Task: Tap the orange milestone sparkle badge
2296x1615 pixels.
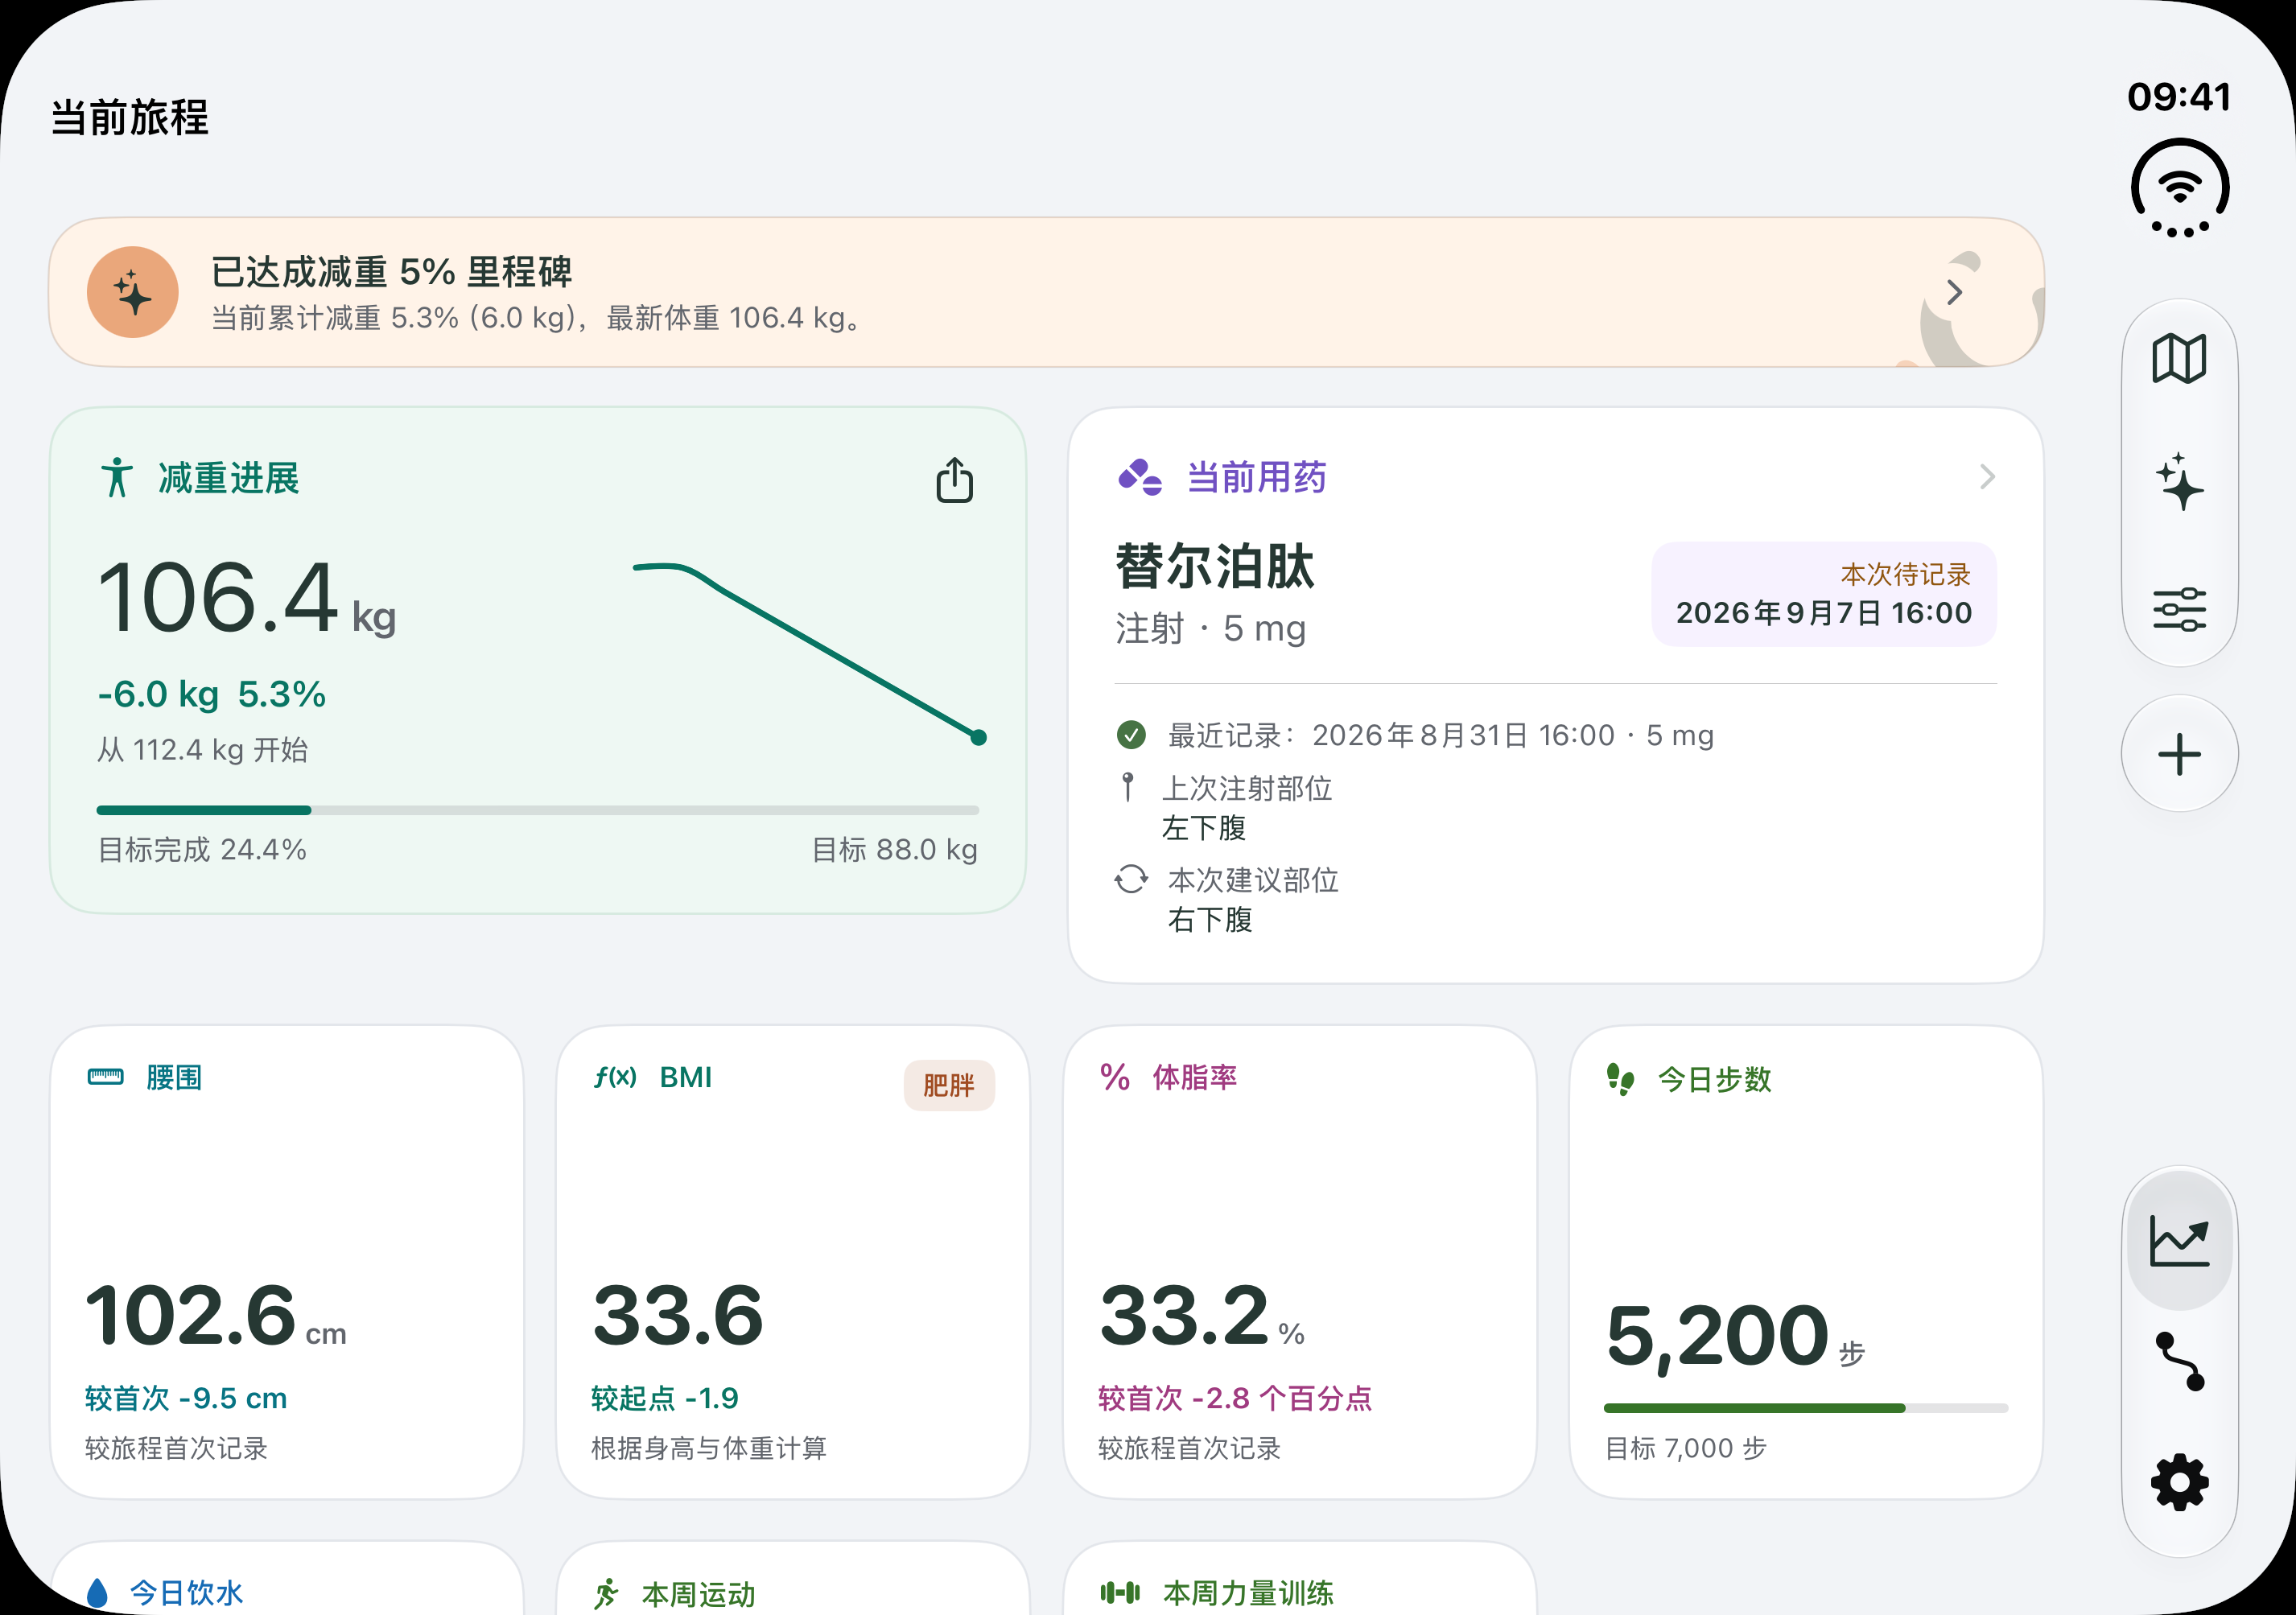Action: click(133, 292)
